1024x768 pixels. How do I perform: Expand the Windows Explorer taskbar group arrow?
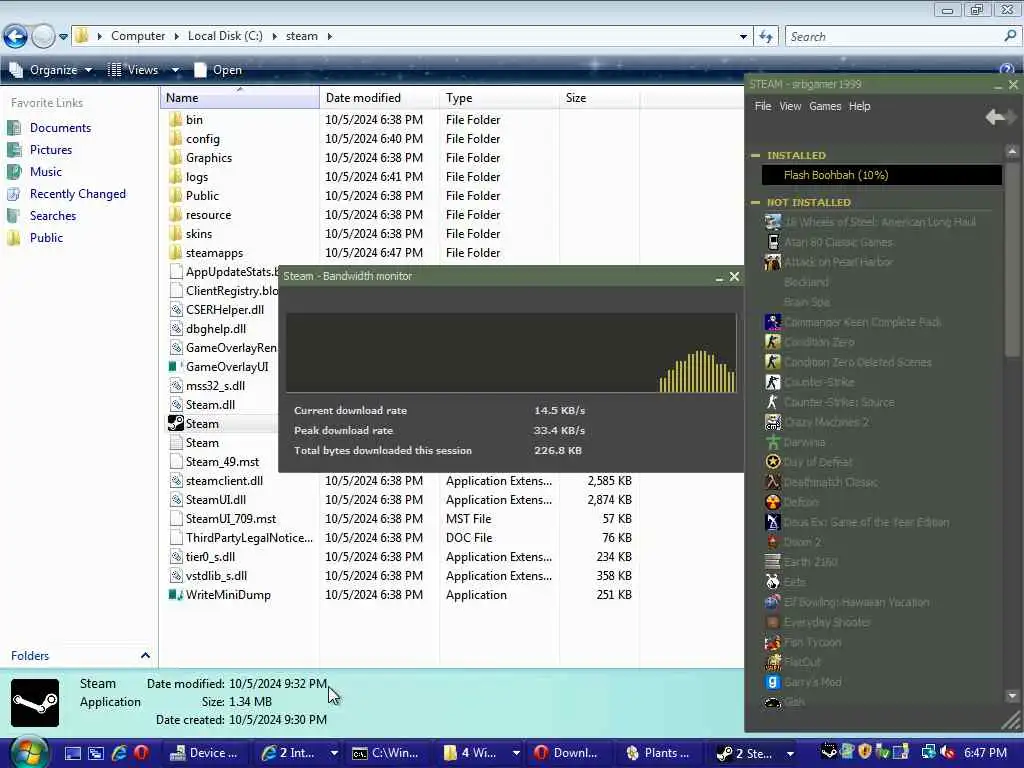point(516,753)
